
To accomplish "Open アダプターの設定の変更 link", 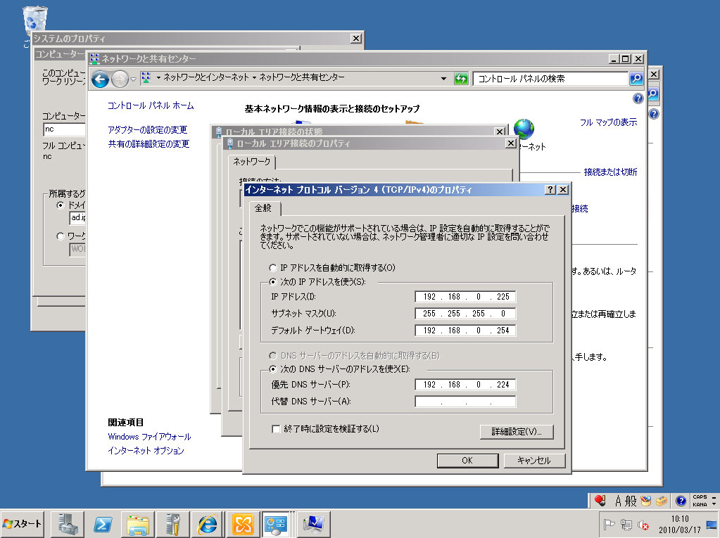I will pos(147,130).
